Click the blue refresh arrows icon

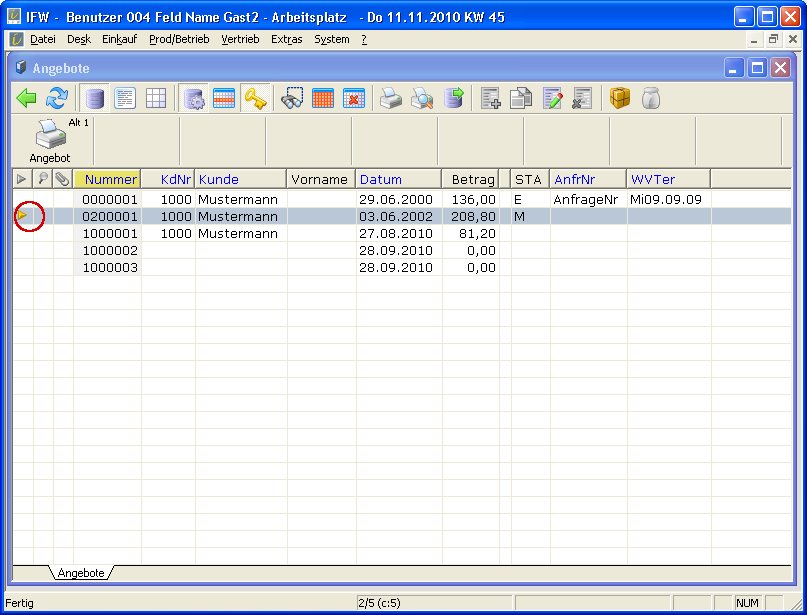57,98
